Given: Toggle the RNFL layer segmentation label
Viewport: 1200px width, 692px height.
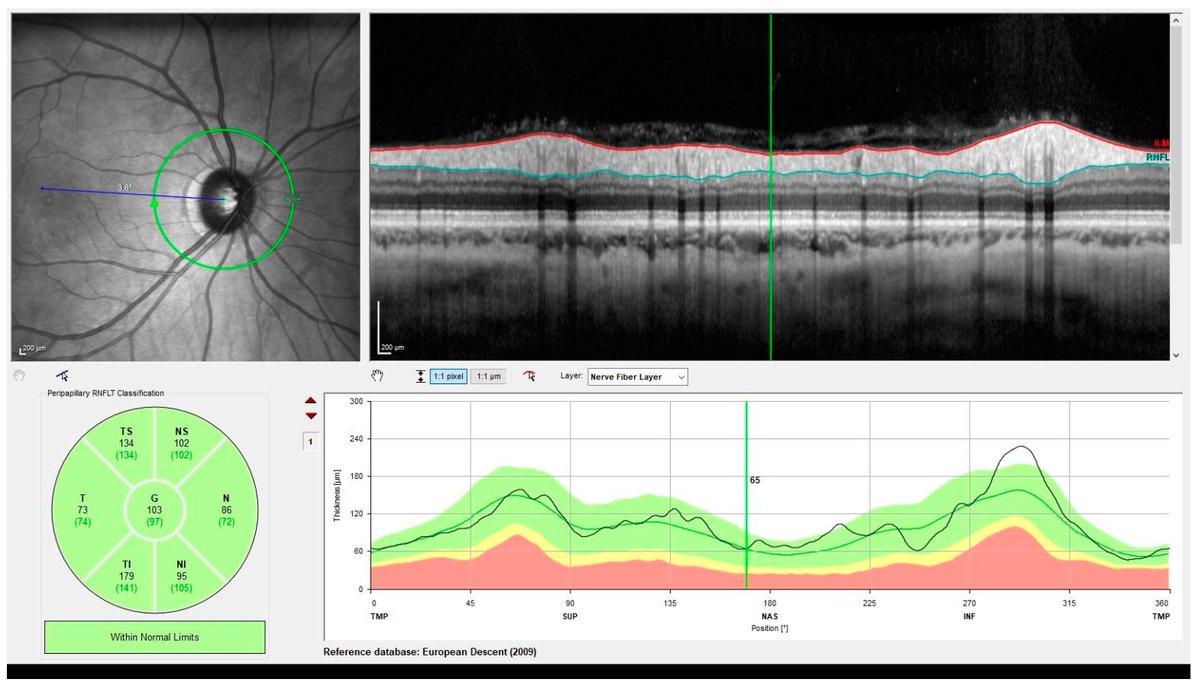Looking at the screenshot, I should (1156, 157).
